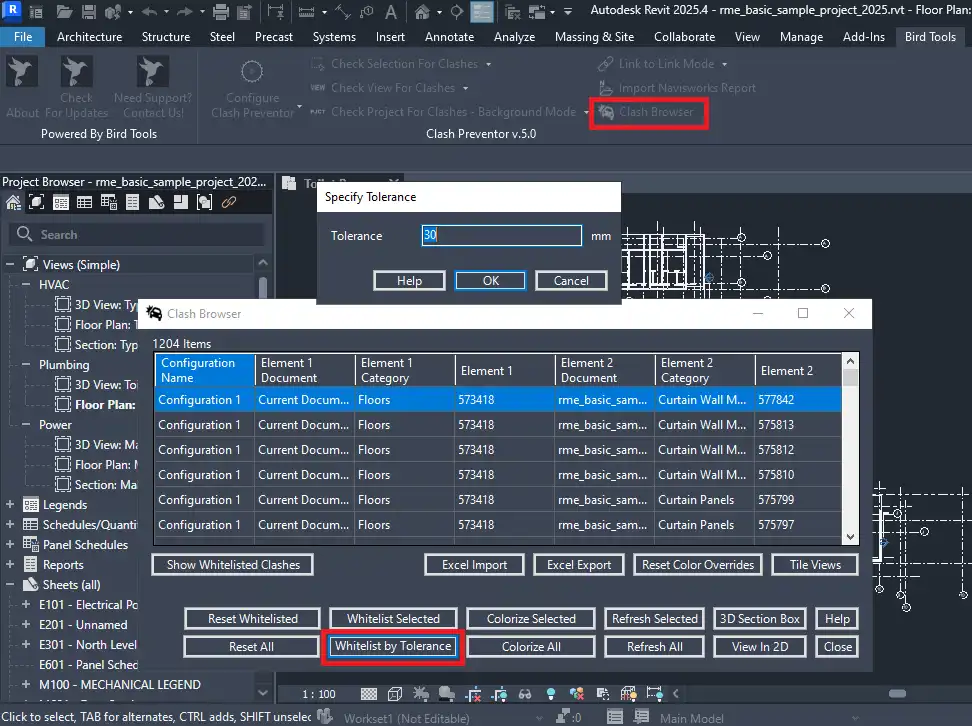Expand the Legends tree node

click(x=10, y=505)
